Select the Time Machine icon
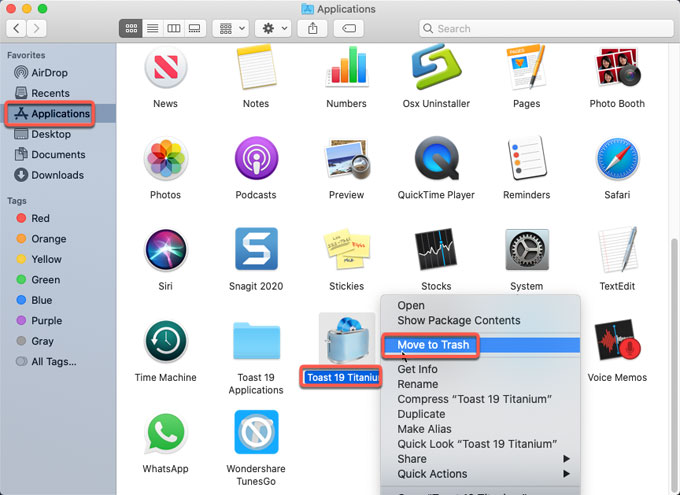Image resolution: width=680 pixels, height=495 pixels. (x=166, y=341)
